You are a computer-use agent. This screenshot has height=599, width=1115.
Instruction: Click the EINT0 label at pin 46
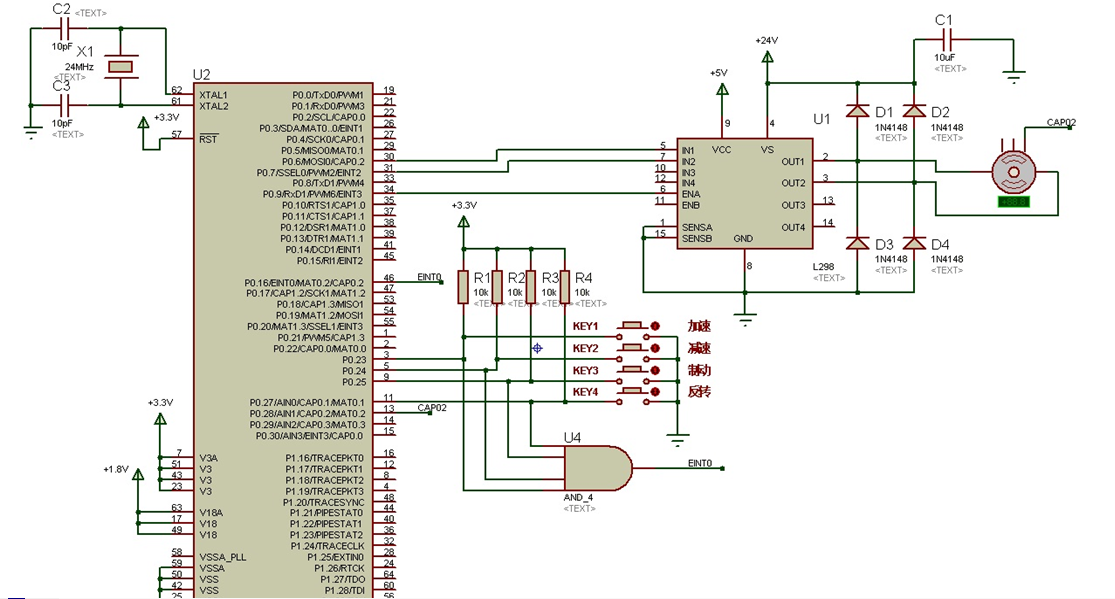[430, 277]
